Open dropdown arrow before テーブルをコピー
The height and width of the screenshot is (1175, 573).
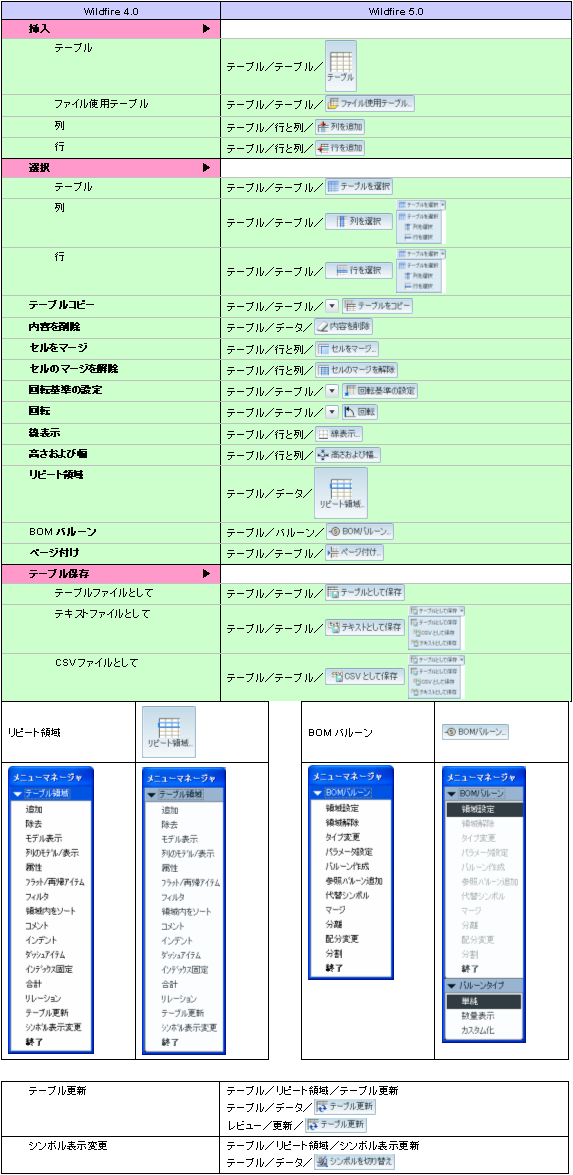333,306
